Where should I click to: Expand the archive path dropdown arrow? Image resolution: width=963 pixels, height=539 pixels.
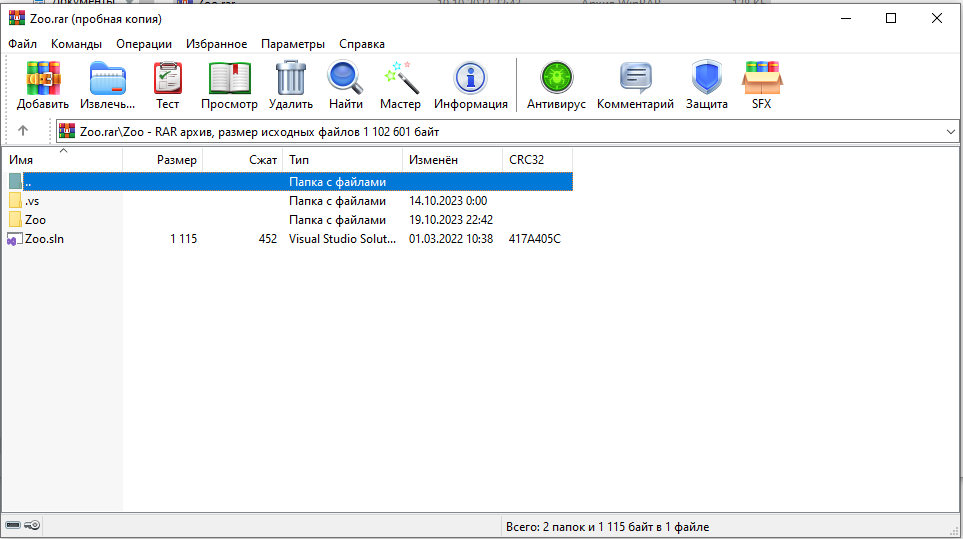[950, 131]
